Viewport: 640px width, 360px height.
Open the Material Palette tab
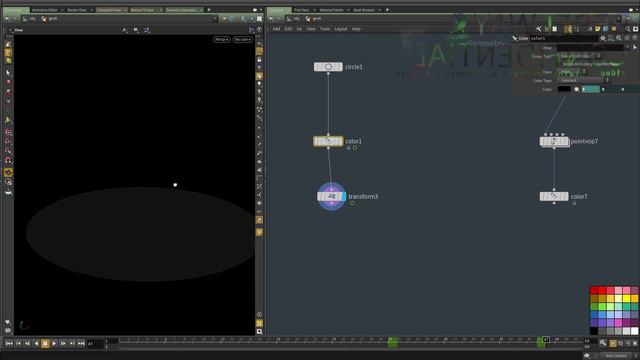pyautogui.click(x=331, y=10)
